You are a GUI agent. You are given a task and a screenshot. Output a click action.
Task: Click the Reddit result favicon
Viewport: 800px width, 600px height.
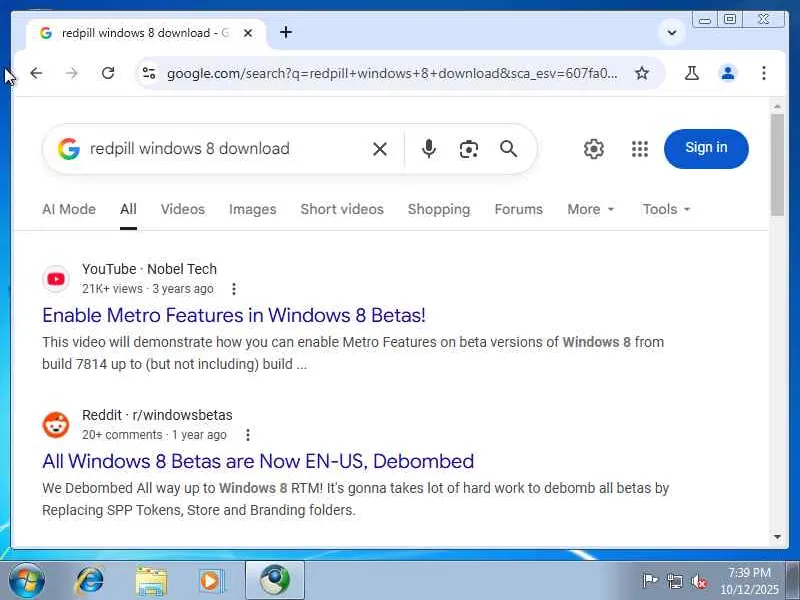click(x=56, y=425)
